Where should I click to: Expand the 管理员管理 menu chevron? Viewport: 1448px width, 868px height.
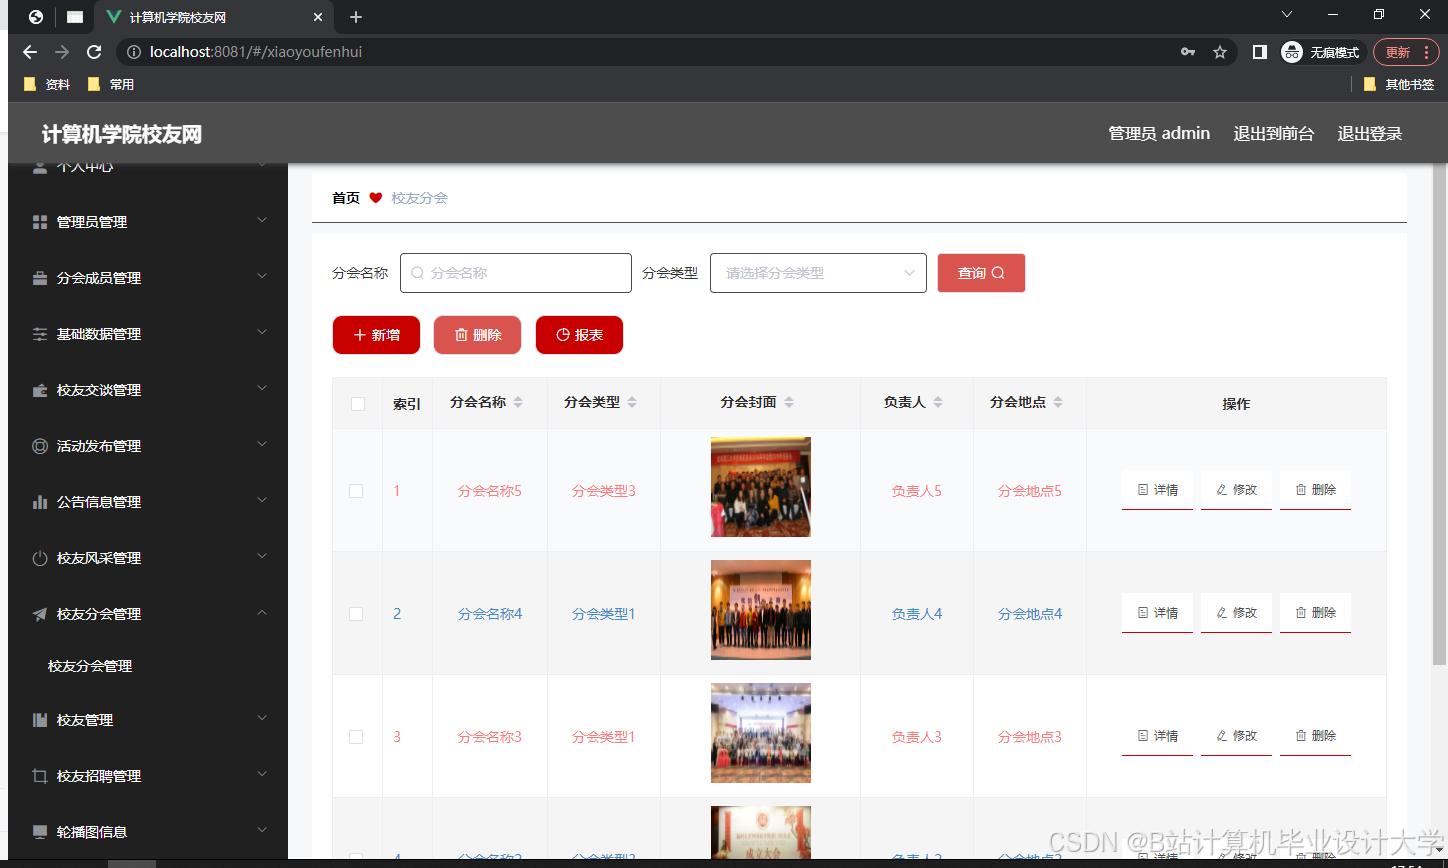(262, 220)
